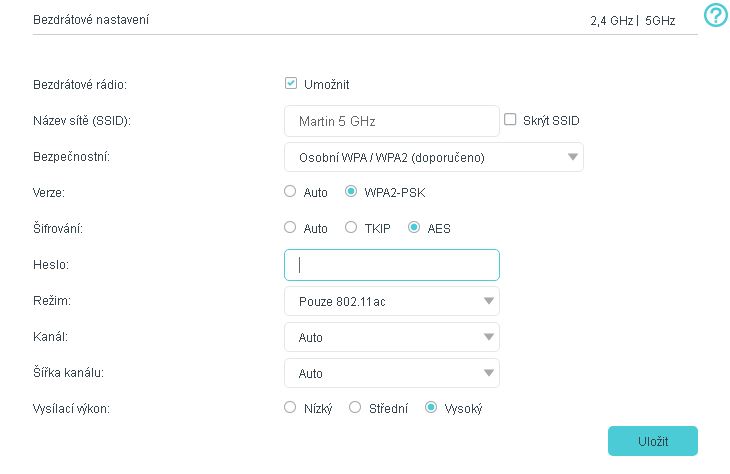
Task: Select Auto for Verze
Action: [291, 191]
